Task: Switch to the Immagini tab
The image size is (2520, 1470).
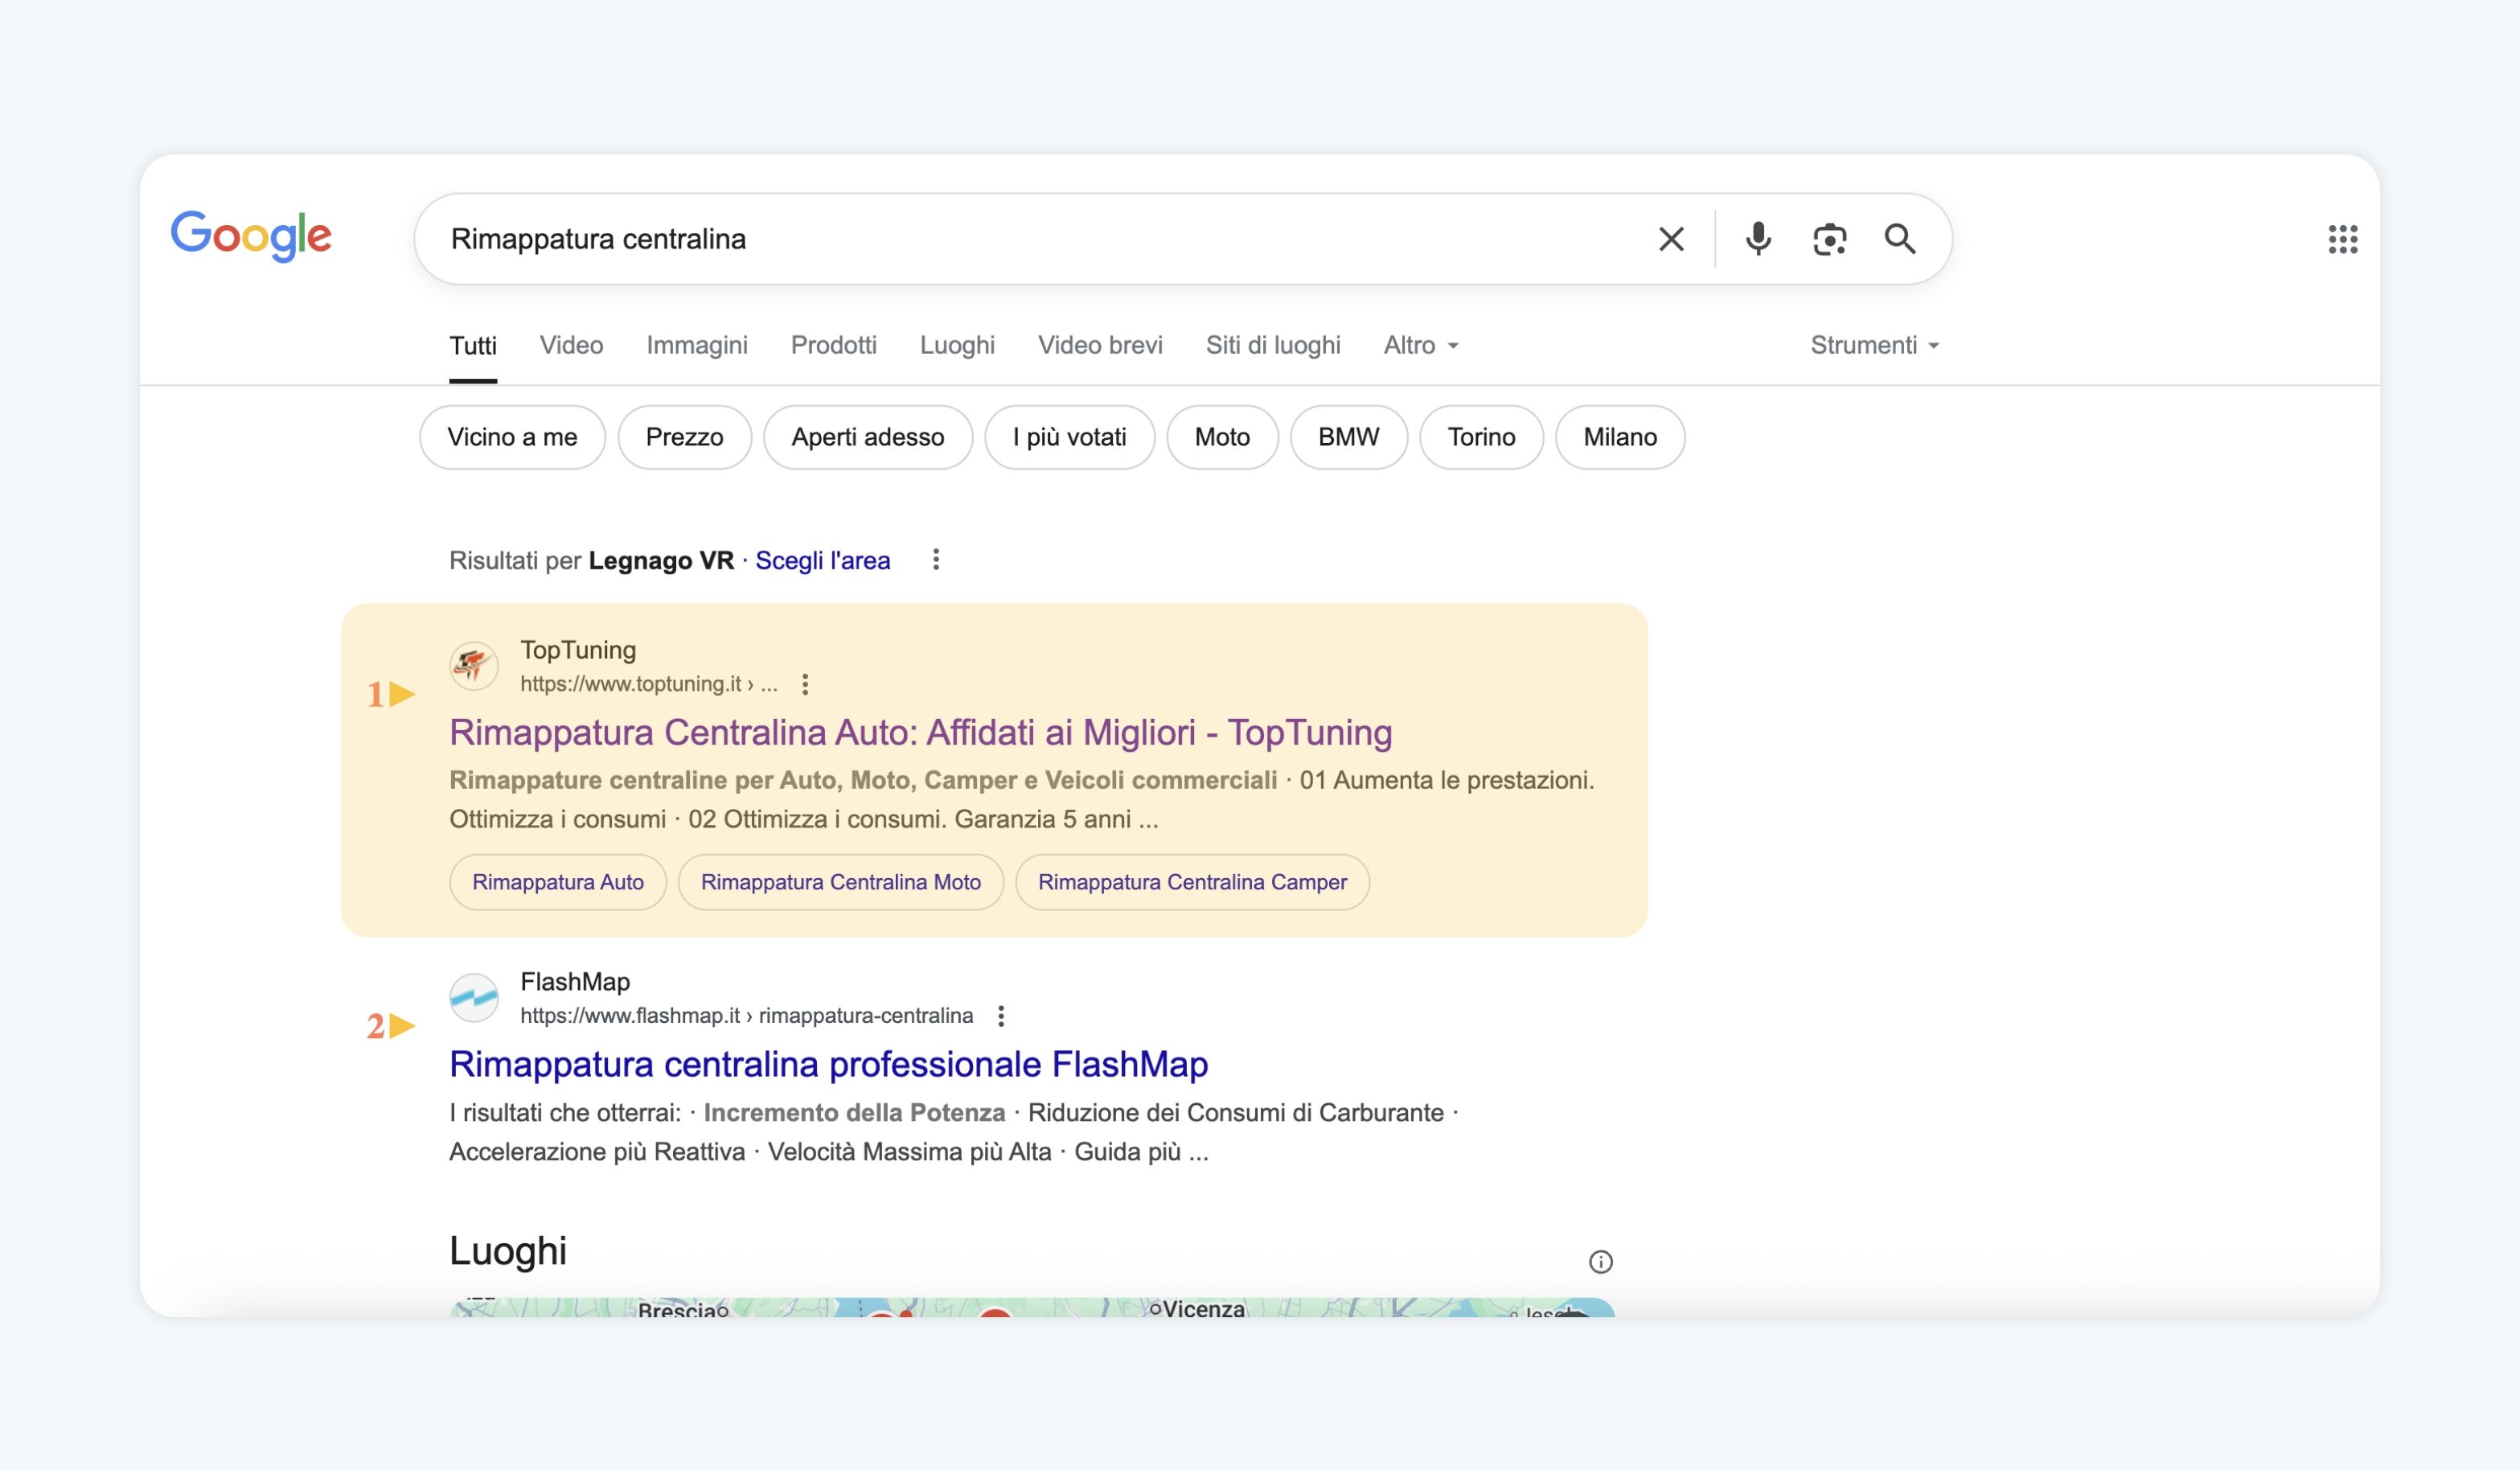Action: click(x=697, y=346)
